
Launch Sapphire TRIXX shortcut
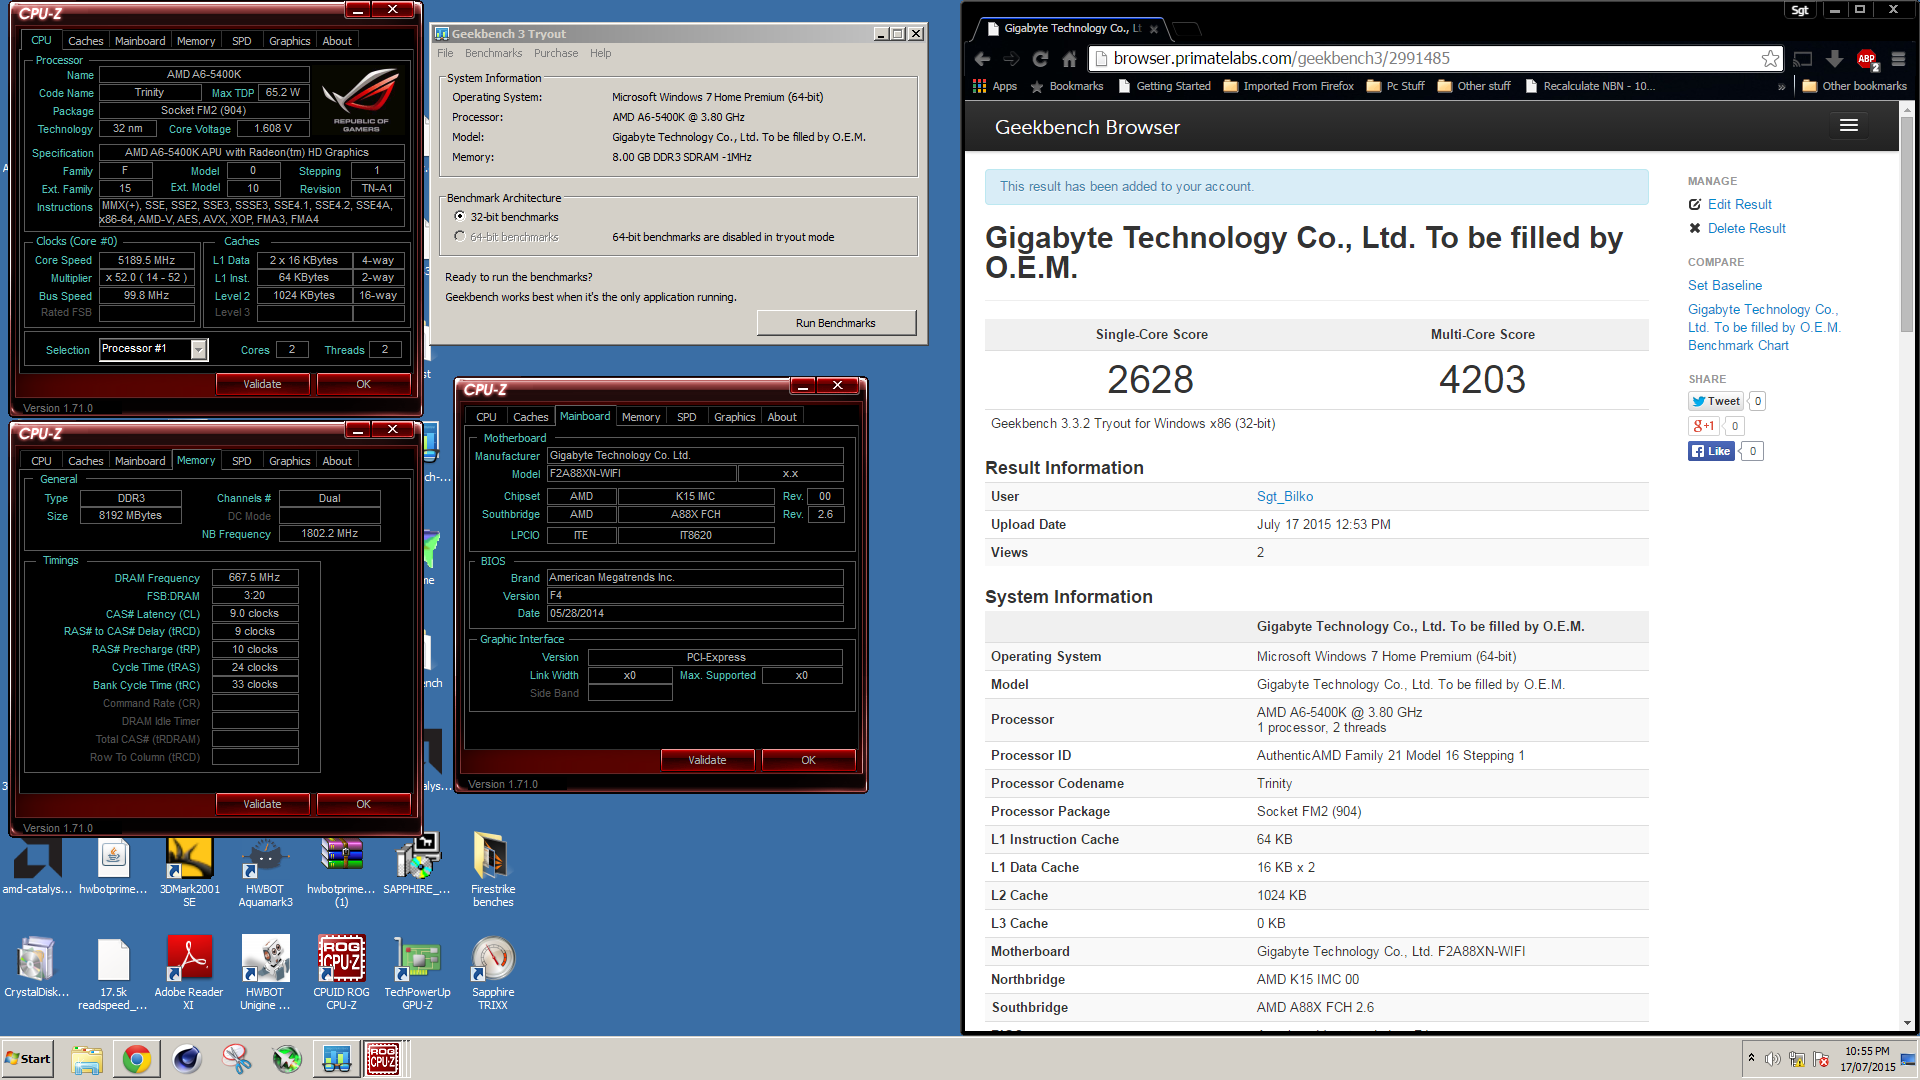[x=493, y=974]
